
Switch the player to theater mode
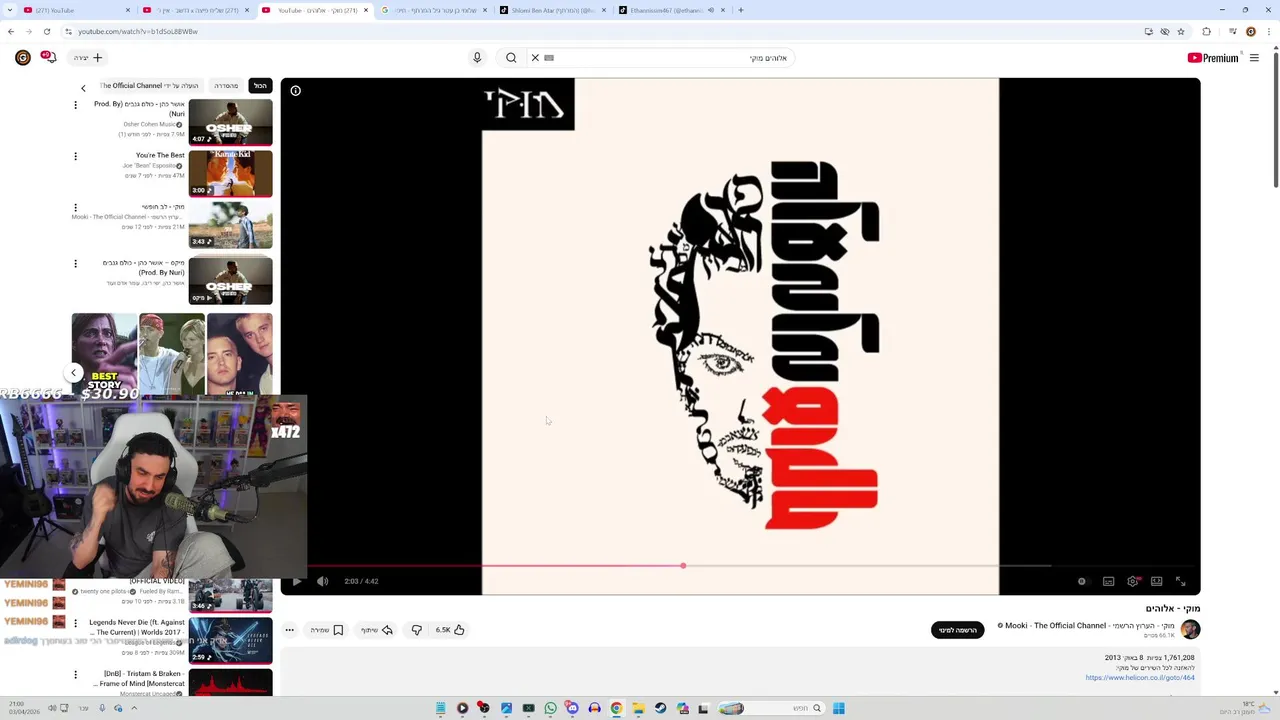[1156, 581]
